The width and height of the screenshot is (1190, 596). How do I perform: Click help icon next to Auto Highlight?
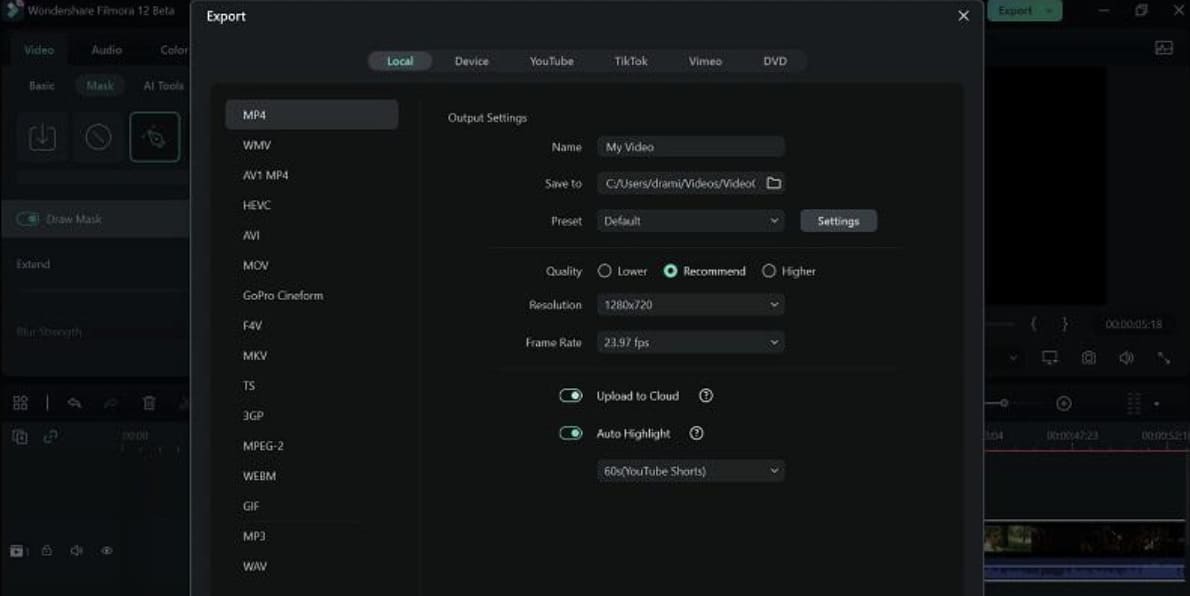pos(697,434)
